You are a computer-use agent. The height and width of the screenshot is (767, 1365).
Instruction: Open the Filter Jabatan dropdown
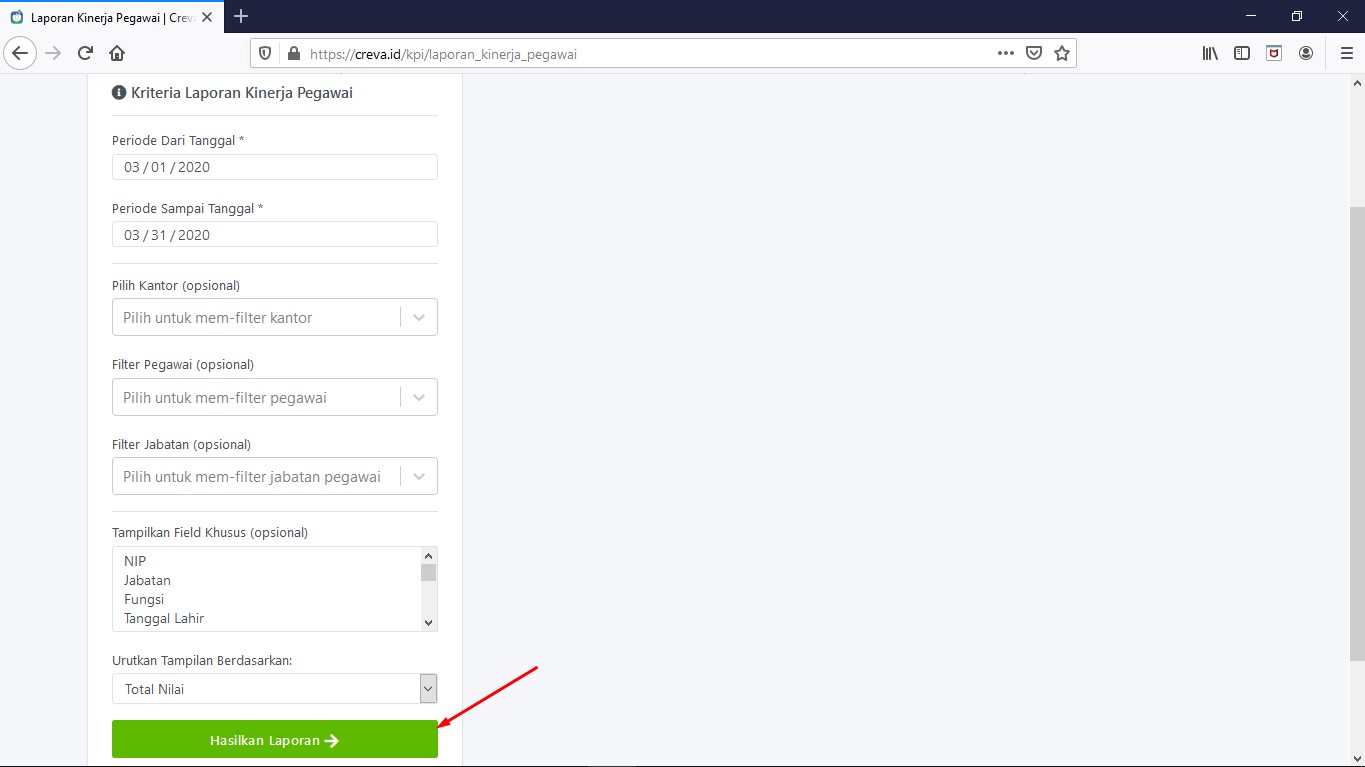pos(275,476)
